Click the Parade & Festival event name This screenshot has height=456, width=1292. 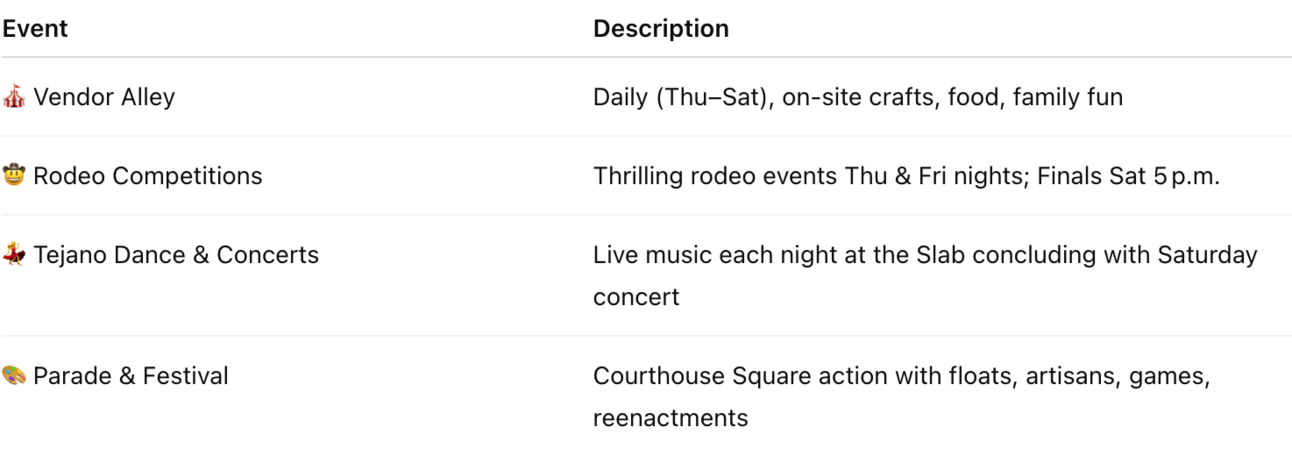[131, 376]
